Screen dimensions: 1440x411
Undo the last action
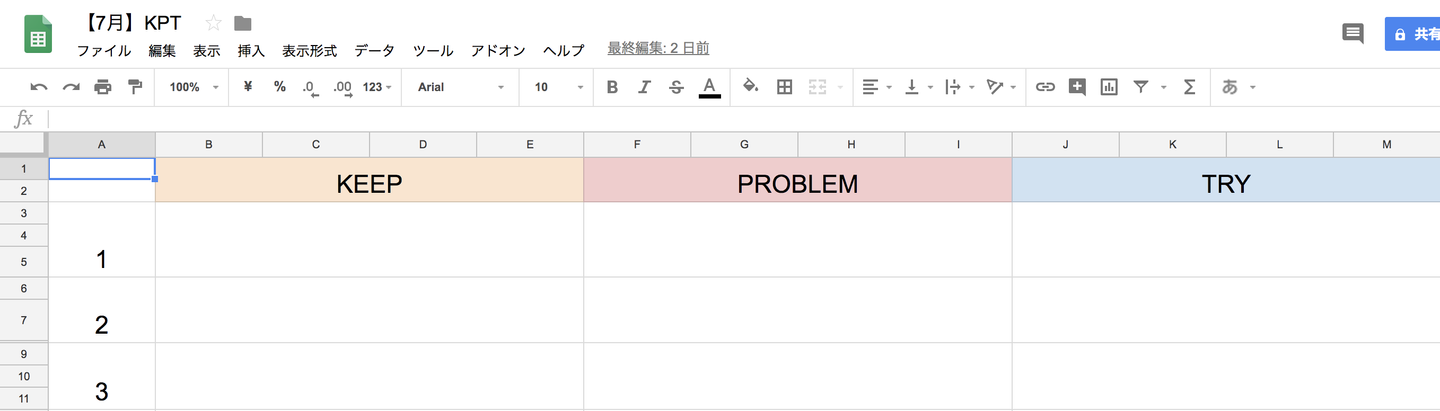pos(39,87)
